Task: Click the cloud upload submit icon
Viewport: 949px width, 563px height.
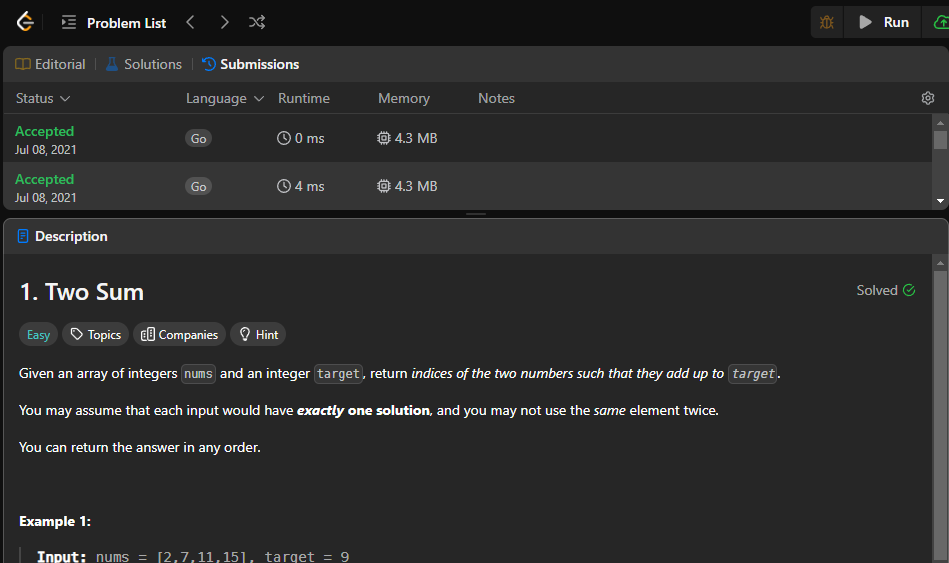Action: coord(939,22)
